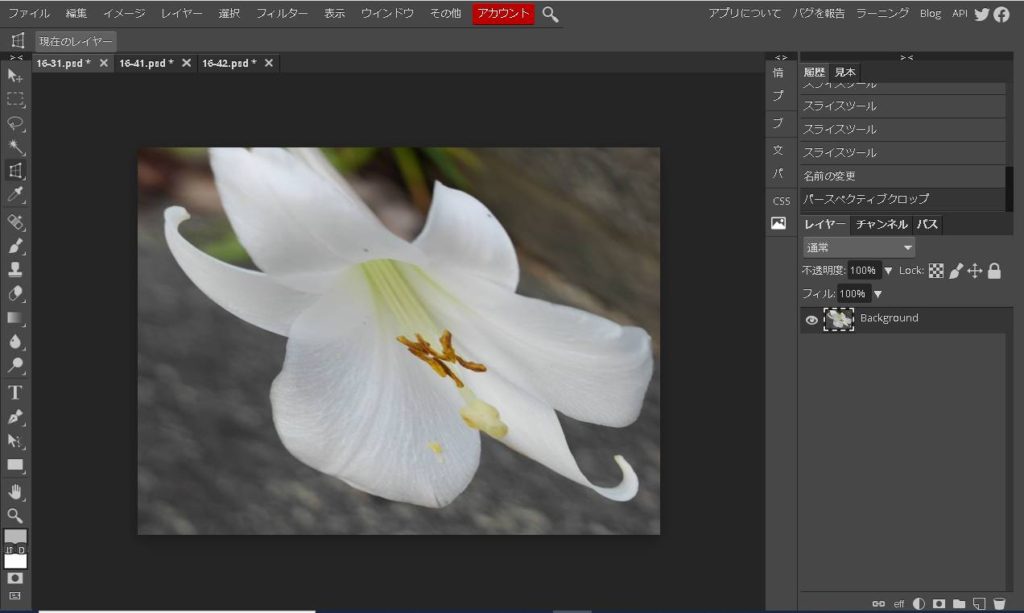Screen dimensions: 1024x613
Task: Open the ラーニング link
Action: (x=883, y=14)
